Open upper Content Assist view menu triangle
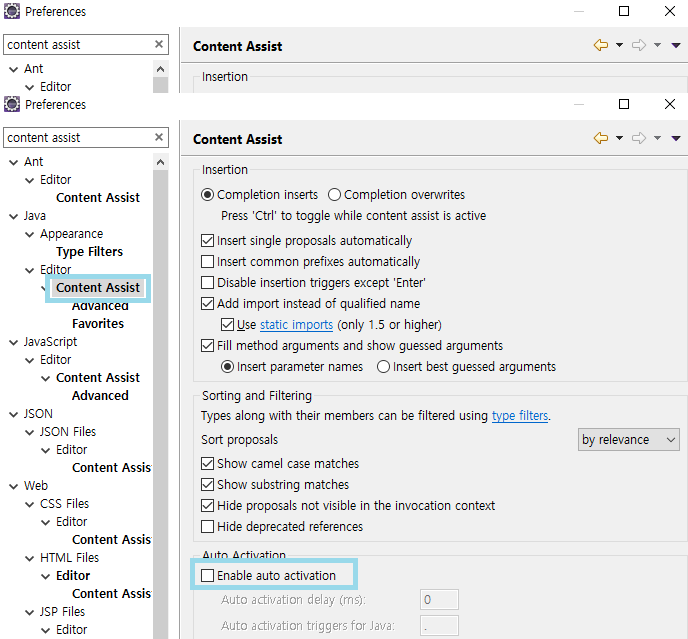The image size is (688, 639). (676, 46)
